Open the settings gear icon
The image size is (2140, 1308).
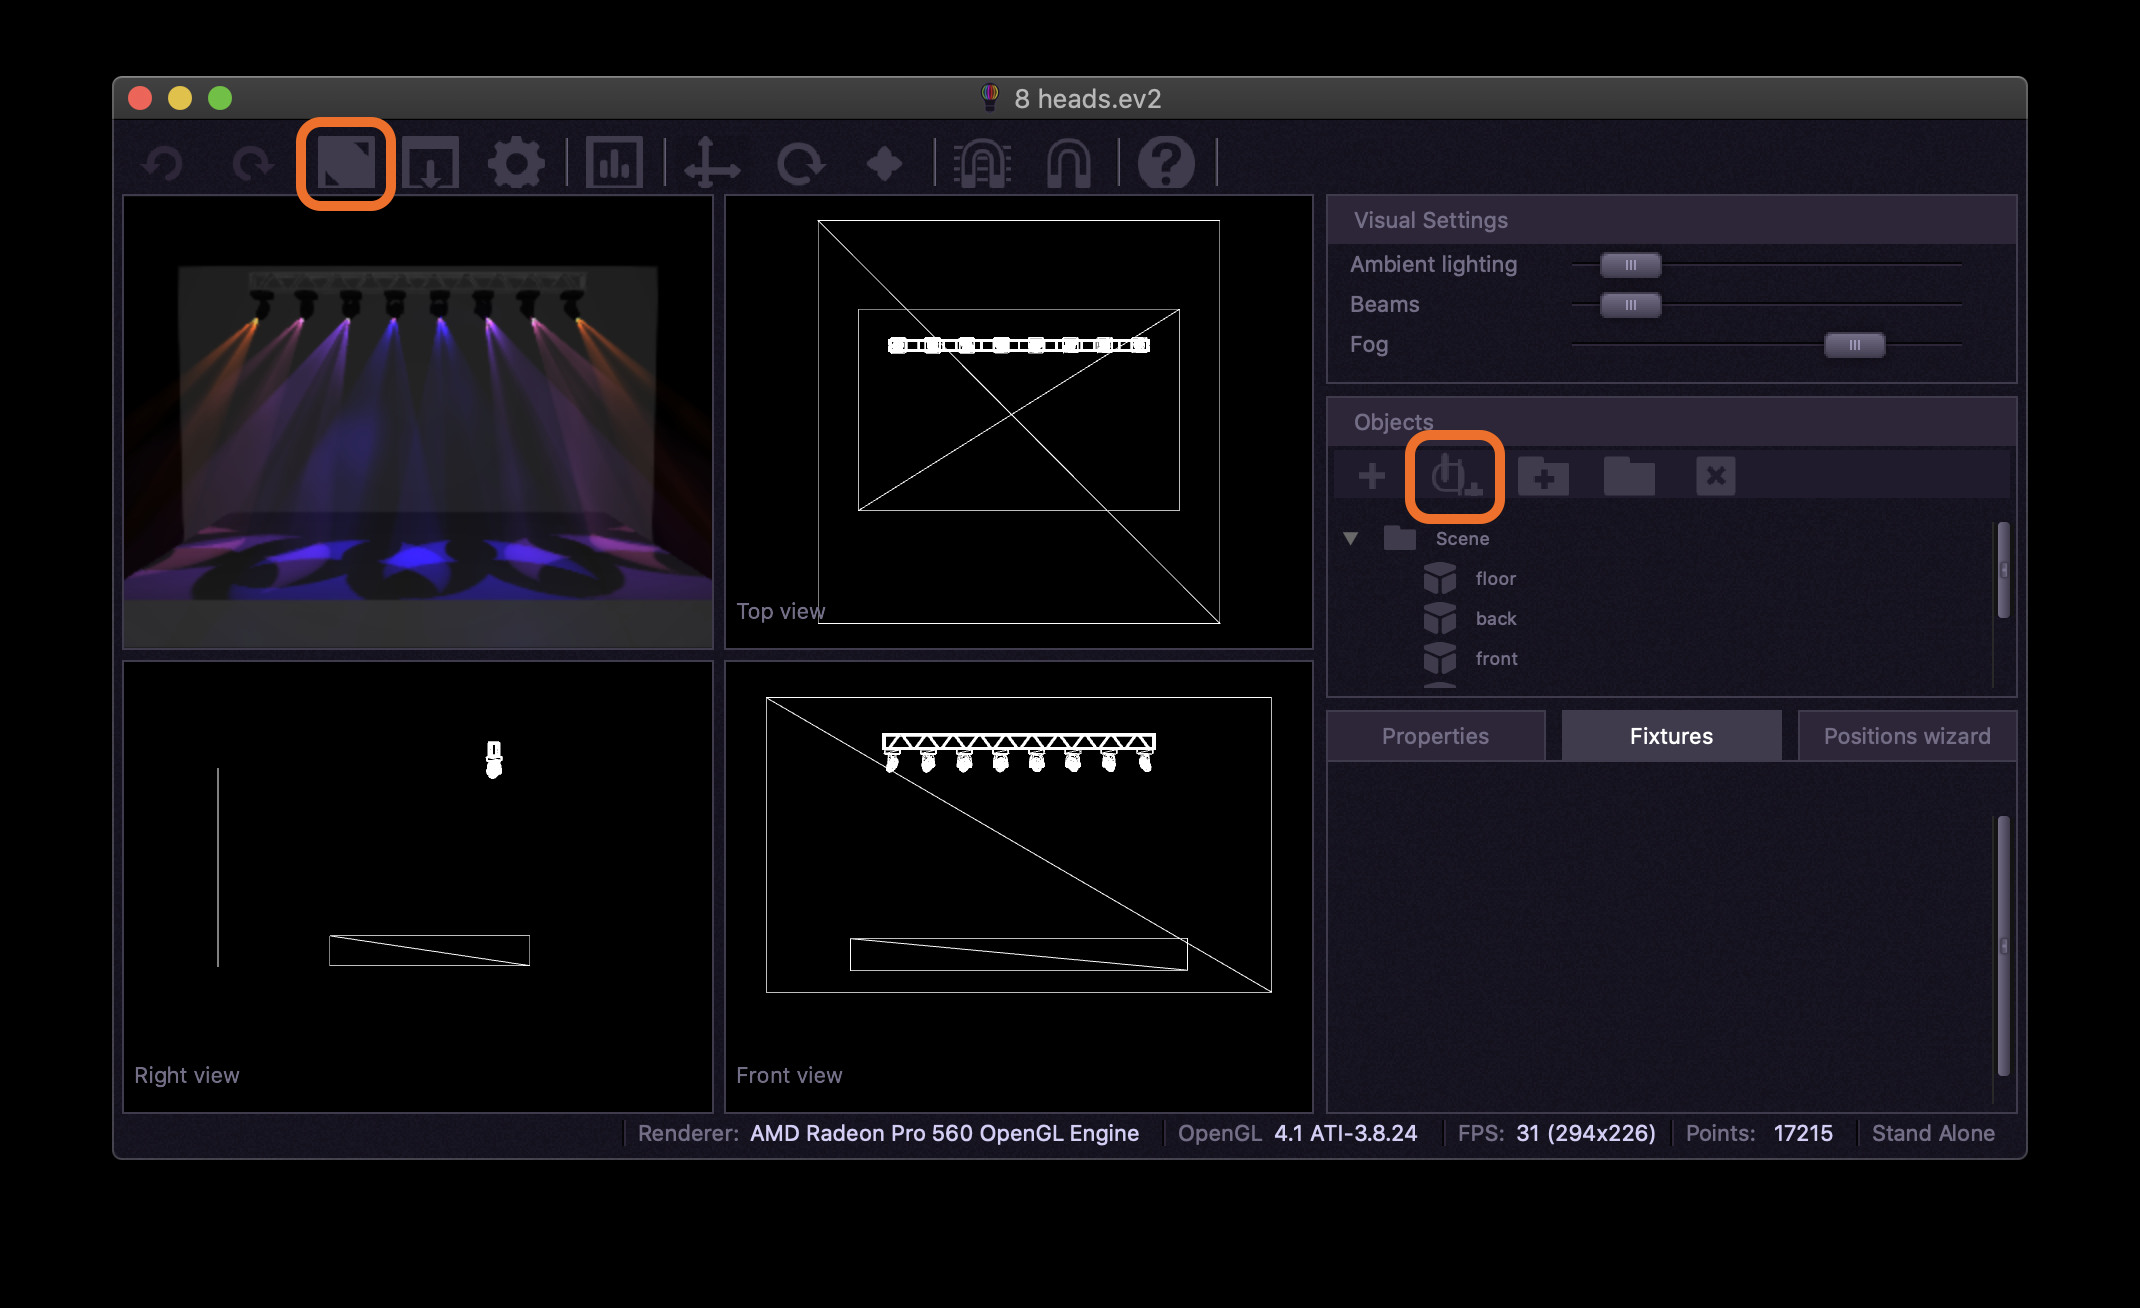[516, 163]
